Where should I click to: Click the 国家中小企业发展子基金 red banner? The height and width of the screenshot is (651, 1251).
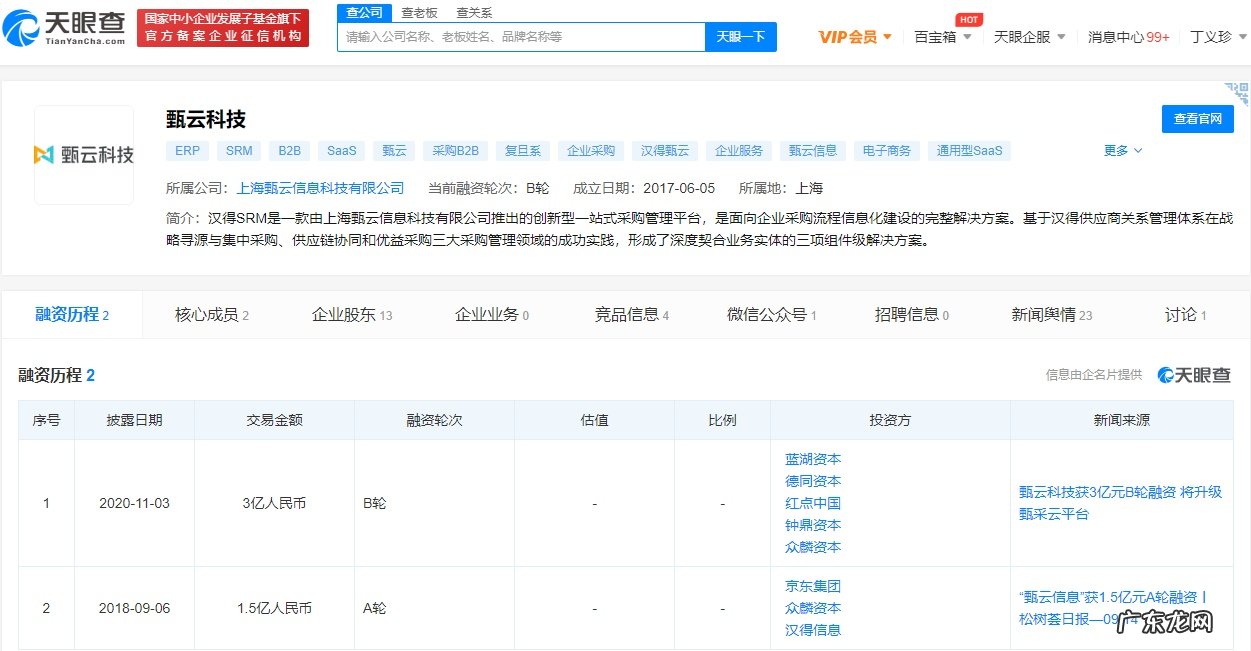point(223,27)
